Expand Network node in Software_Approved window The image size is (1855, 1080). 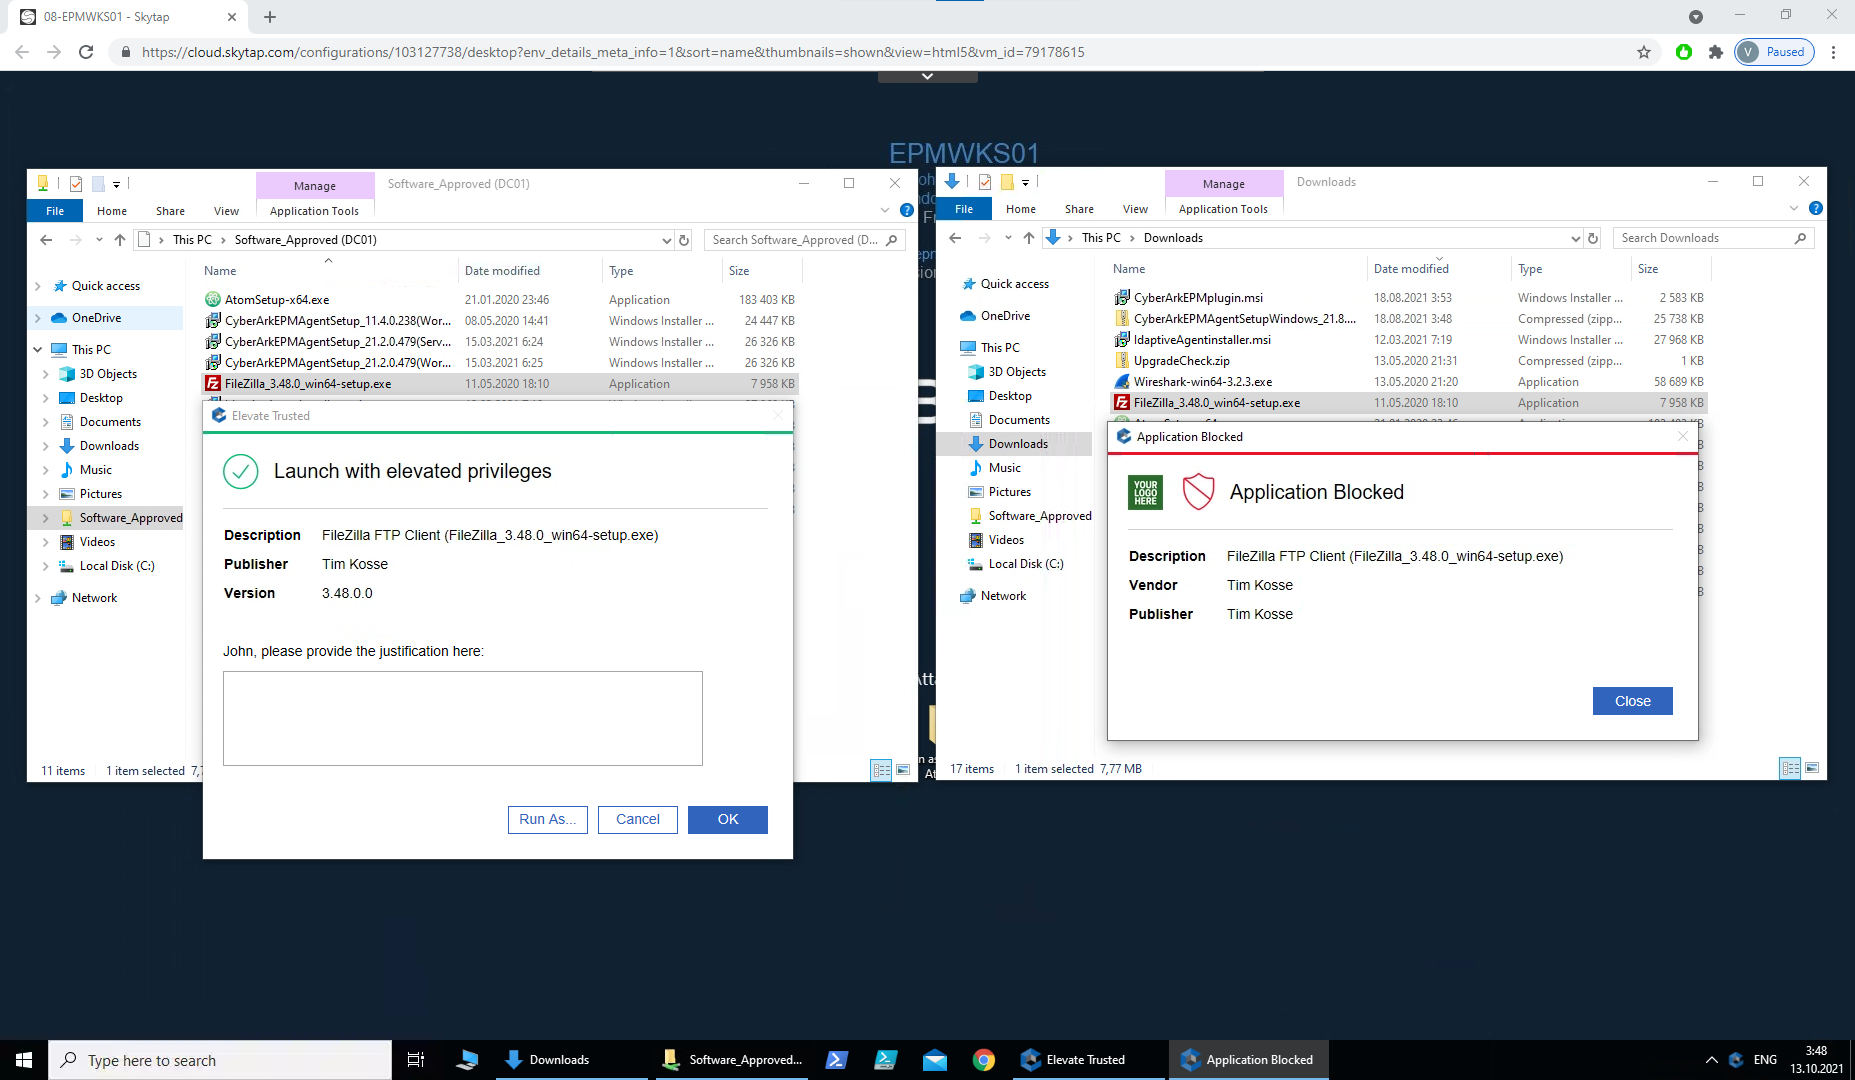38,598
